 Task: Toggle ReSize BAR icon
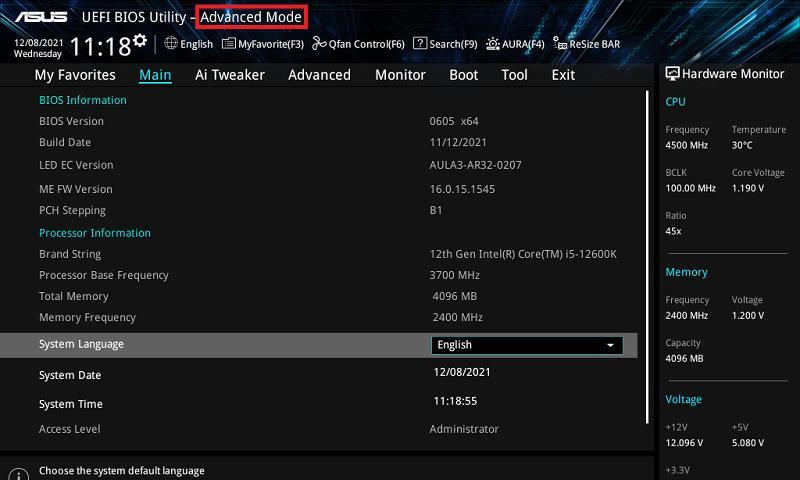click(x=560, y=43)
